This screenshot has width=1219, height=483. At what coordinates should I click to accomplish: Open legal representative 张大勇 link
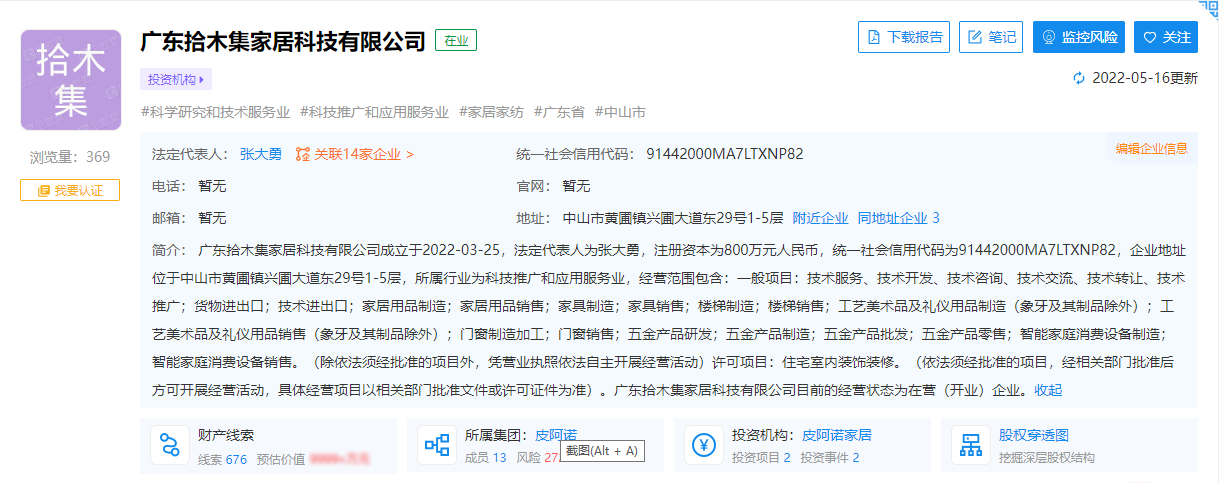(261, 154)
